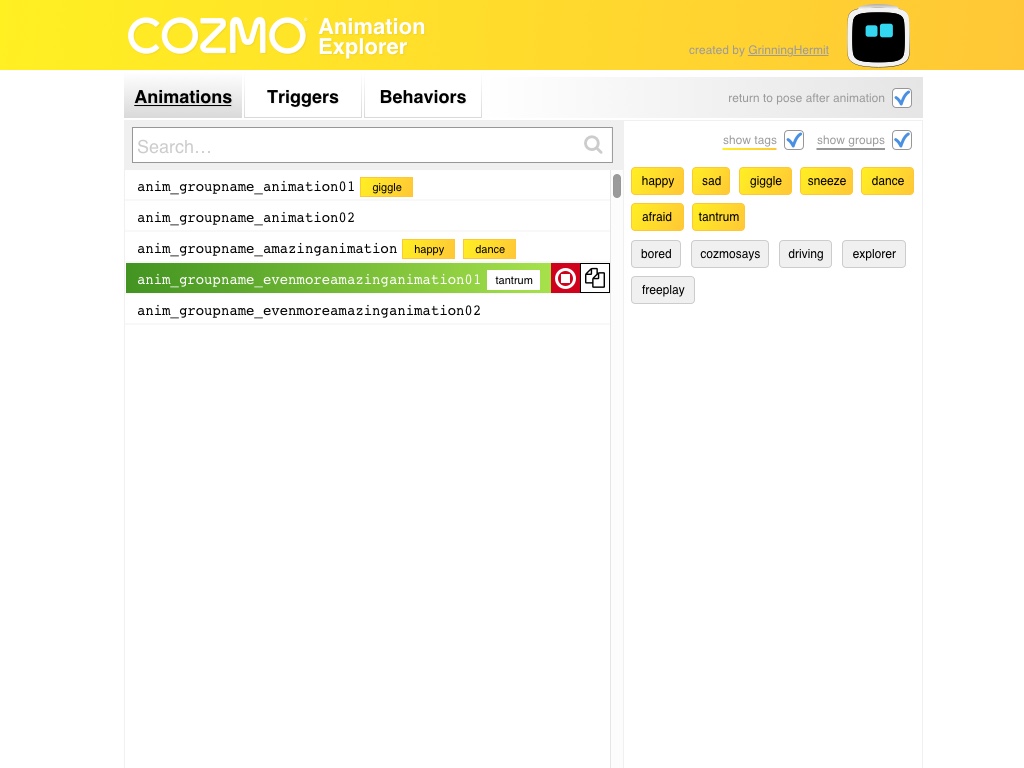1024x768 pixels.
Task: Copy the highlighted animation name
Action: click(595, 279)
